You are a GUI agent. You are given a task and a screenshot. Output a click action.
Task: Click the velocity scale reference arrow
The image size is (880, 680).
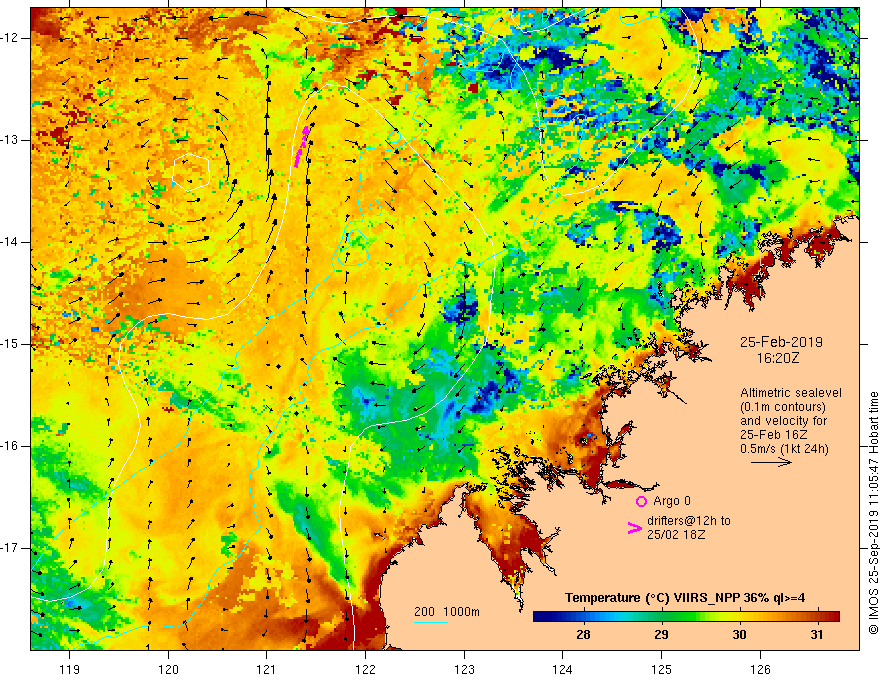[771, 462]
